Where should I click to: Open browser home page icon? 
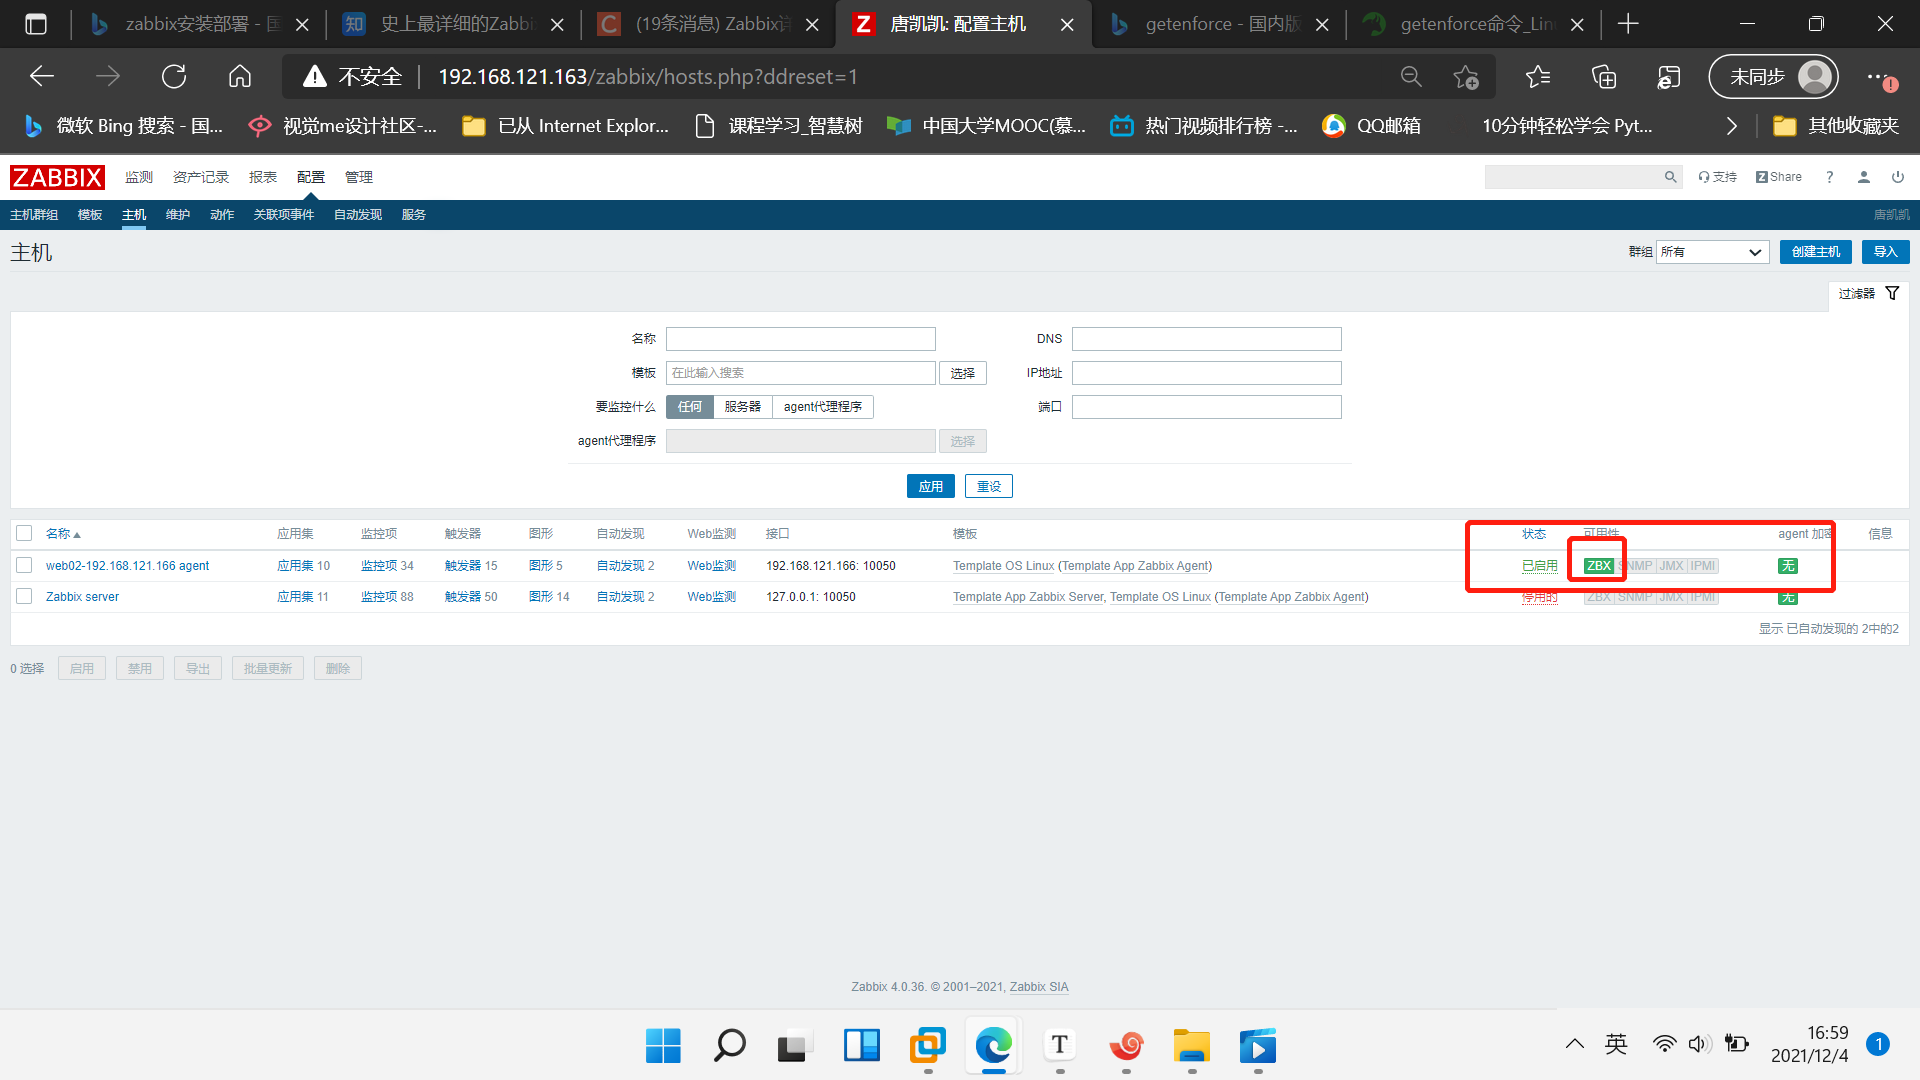pyautogui.click(x=239, y=77)
